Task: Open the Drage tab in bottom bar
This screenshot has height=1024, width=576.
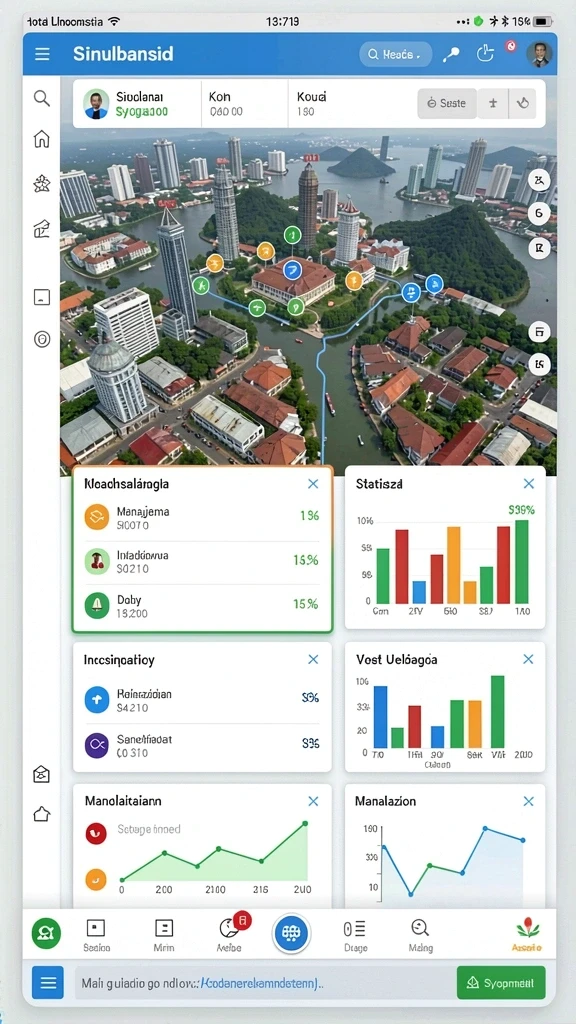Action: pyautogui.click(x=355, y=935)
